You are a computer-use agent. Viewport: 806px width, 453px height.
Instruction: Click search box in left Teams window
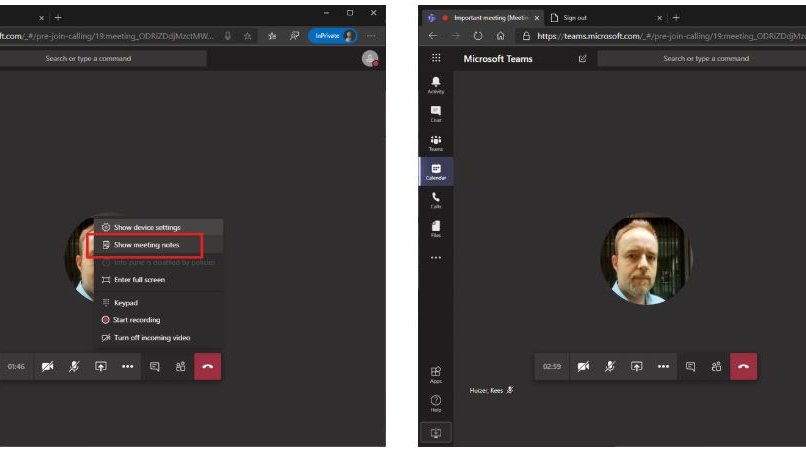[103, 59]
